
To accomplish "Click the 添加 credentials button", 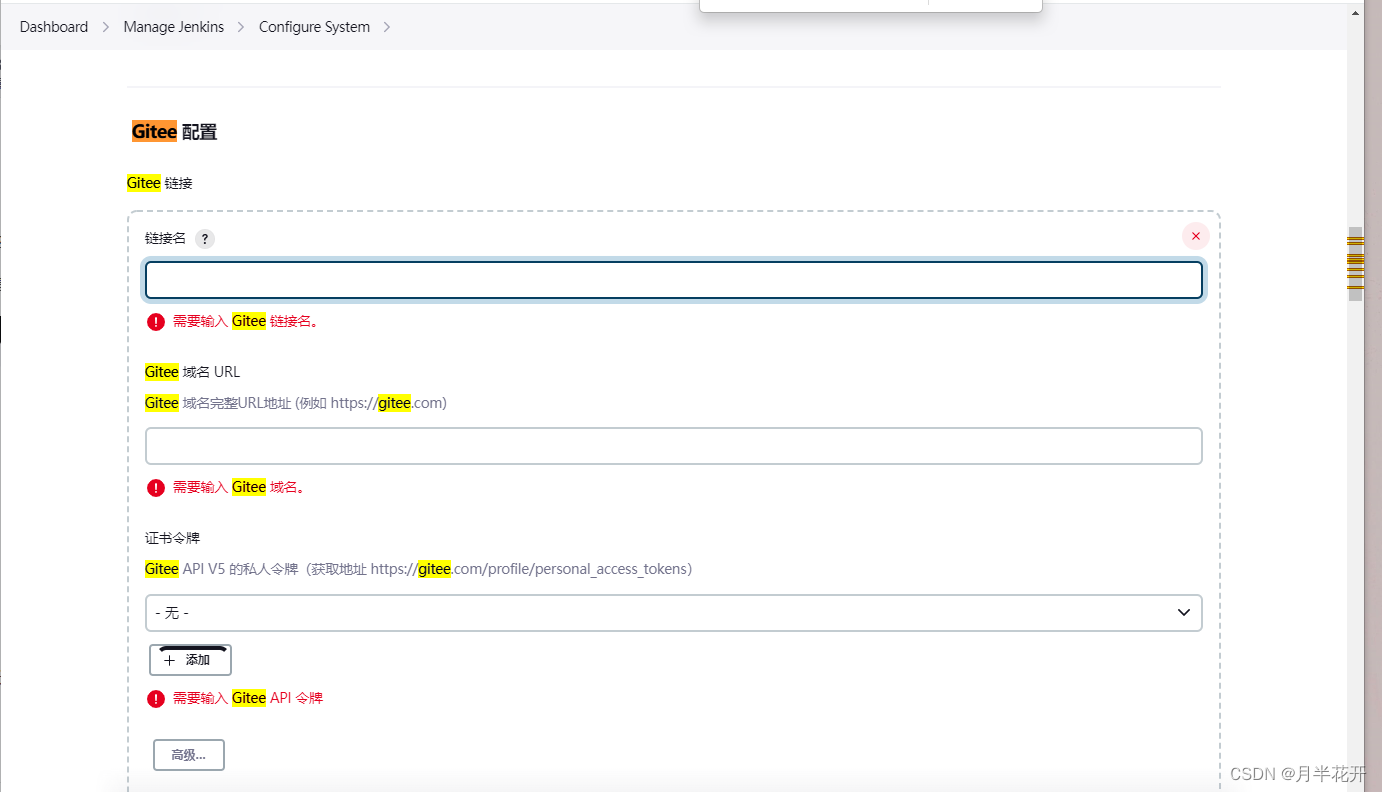I will click(x=190, y=660).
